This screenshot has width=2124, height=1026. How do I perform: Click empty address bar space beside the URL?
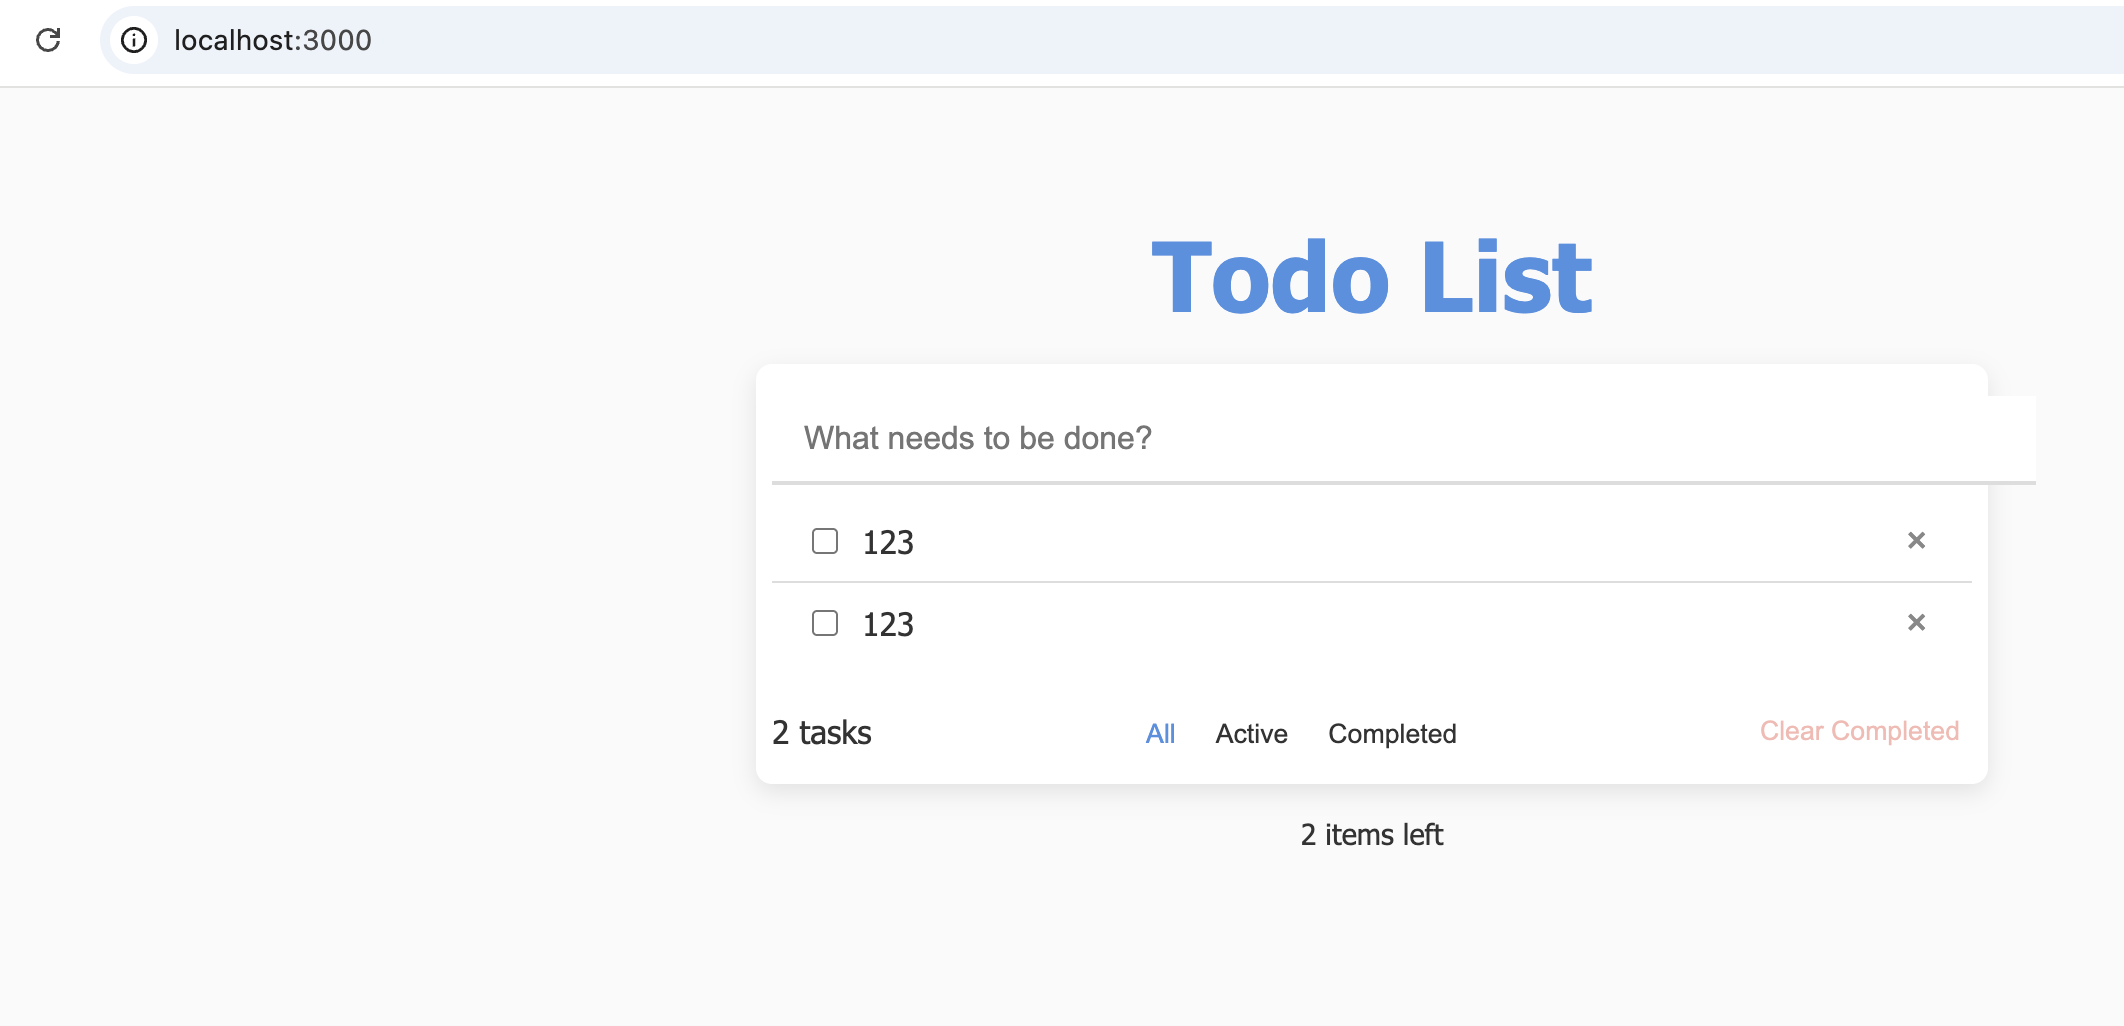[x=1200, y=40]
